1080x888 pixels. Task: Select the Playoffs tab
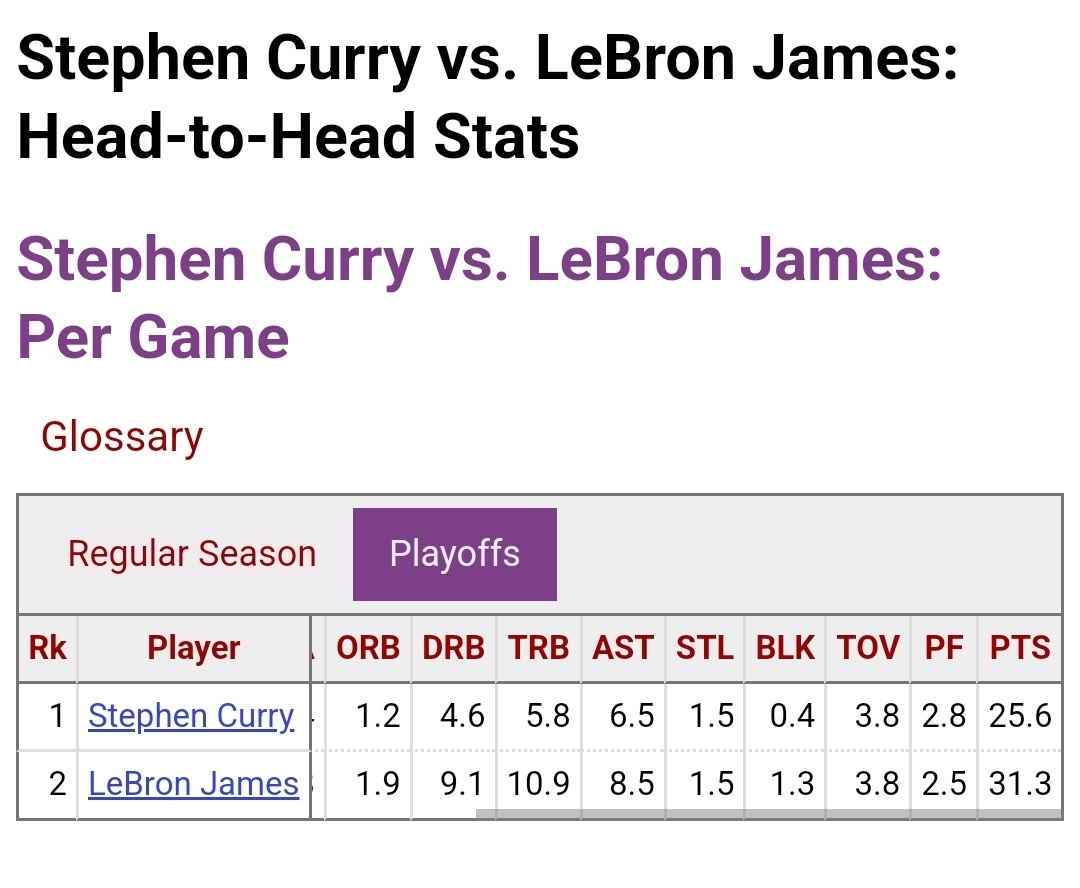(x=455, y=554)
